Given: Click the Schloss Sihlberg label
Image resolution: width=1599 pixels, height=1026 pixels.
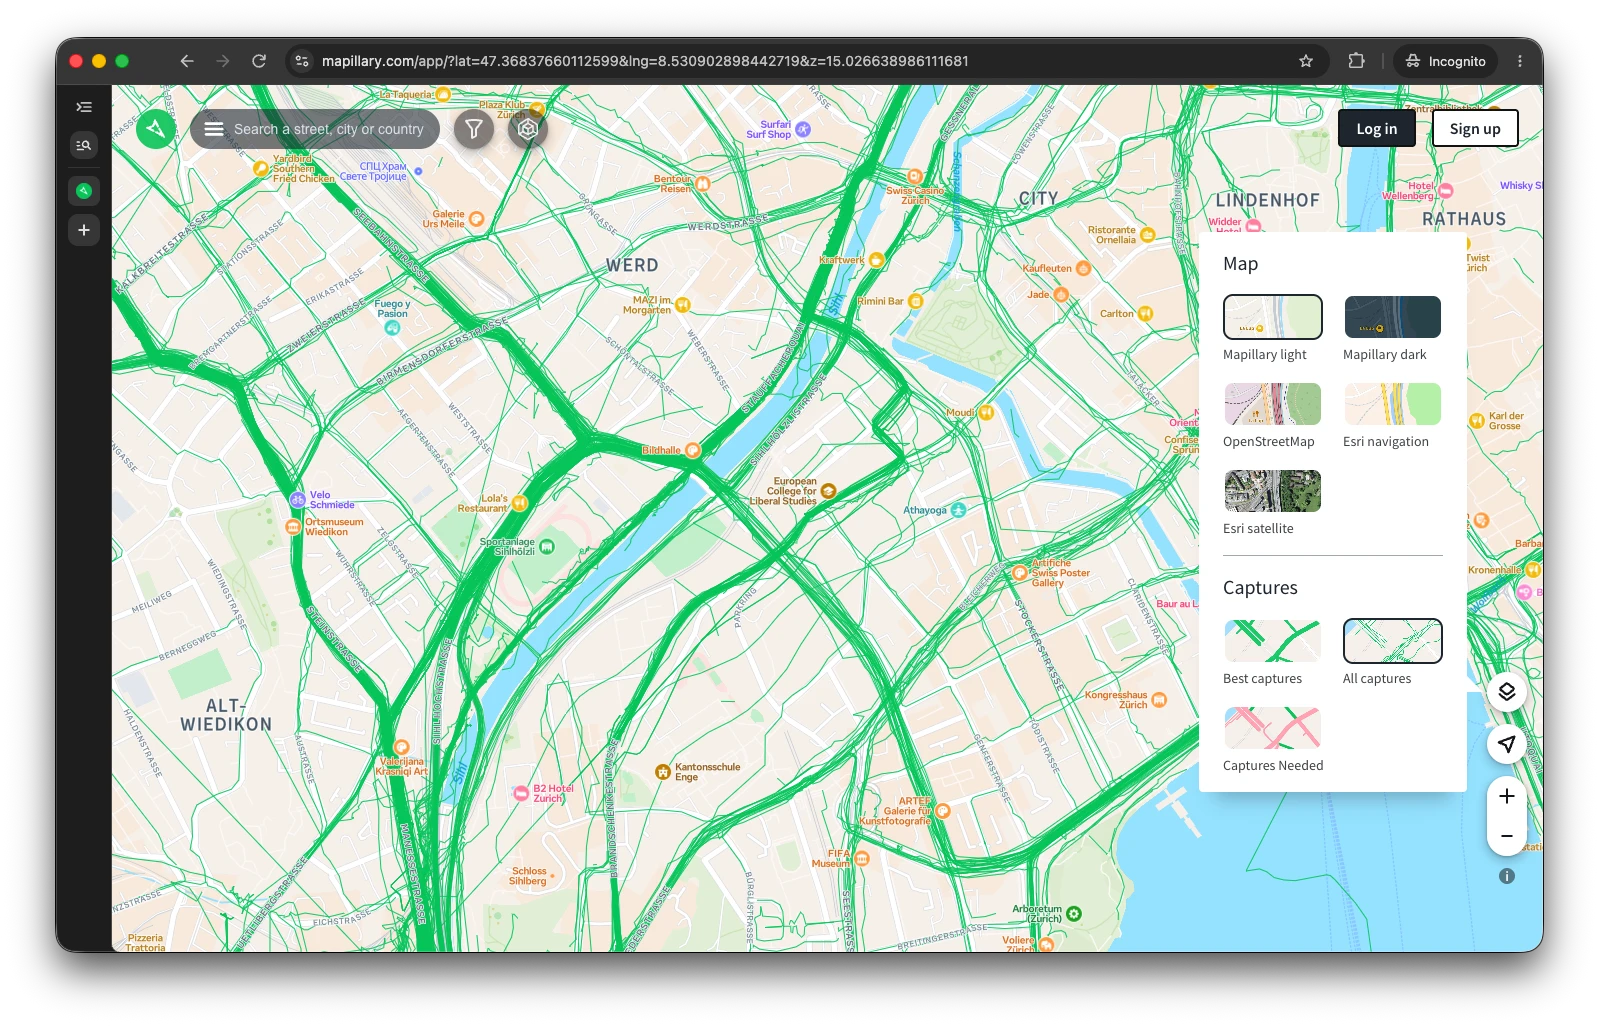Looking at the screenshot, I should [528, 876].
